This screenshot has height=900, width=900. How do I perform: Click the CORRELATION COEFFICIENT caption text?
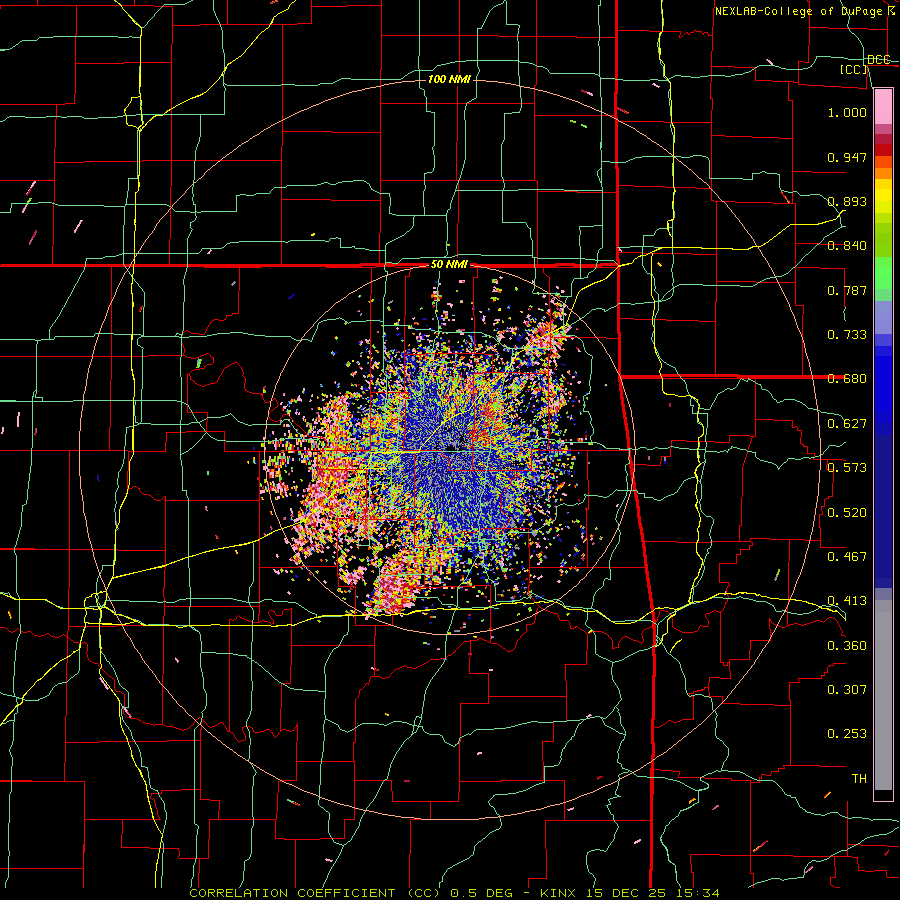292,893
